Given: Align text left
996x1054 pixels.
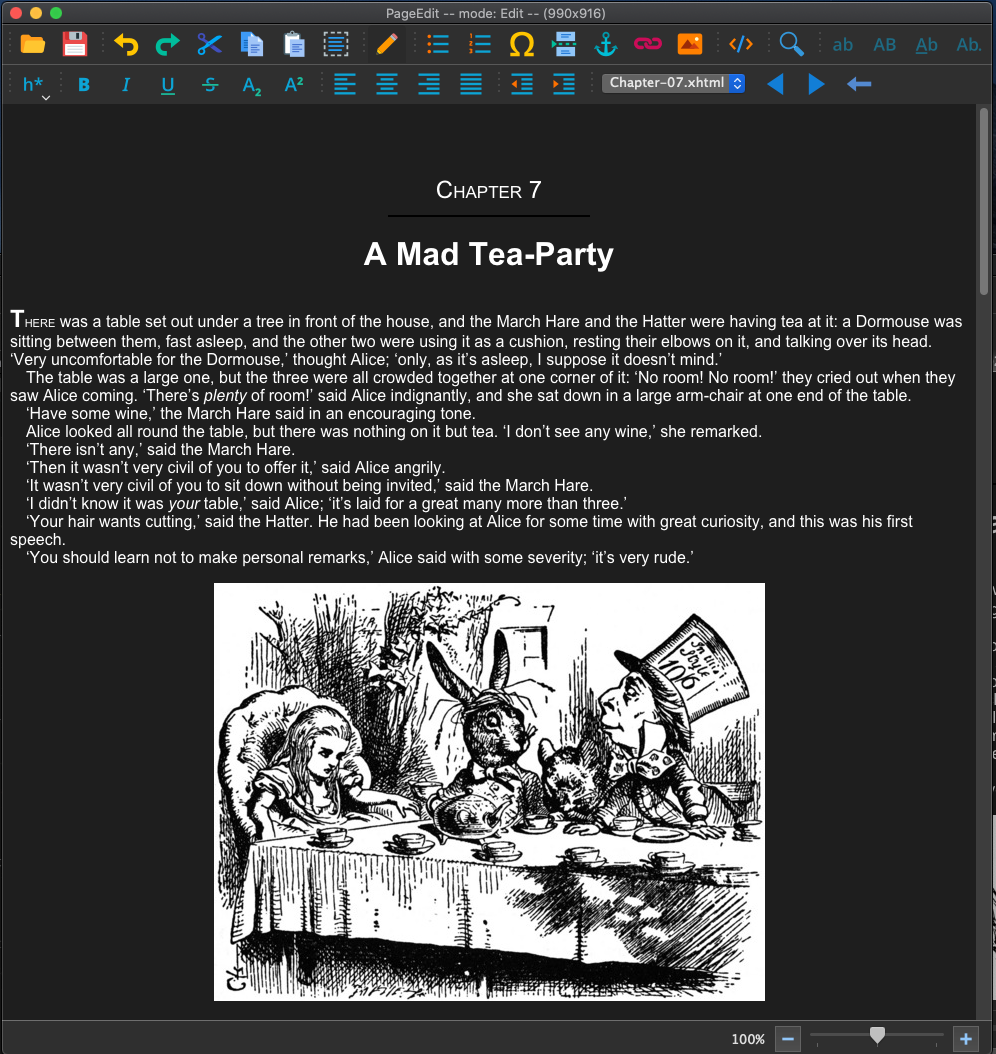Looking at the screenshot, I should [345, 85].
